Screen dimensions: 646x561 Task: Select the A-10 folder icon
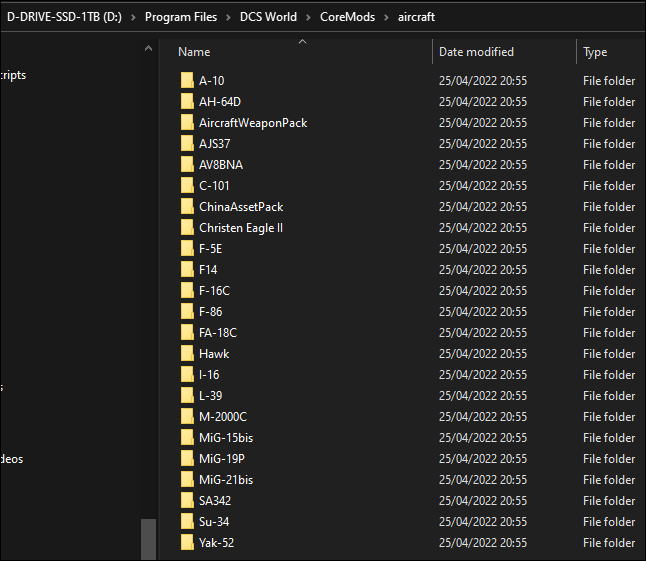pyautogui.click(x=187, y=80)
